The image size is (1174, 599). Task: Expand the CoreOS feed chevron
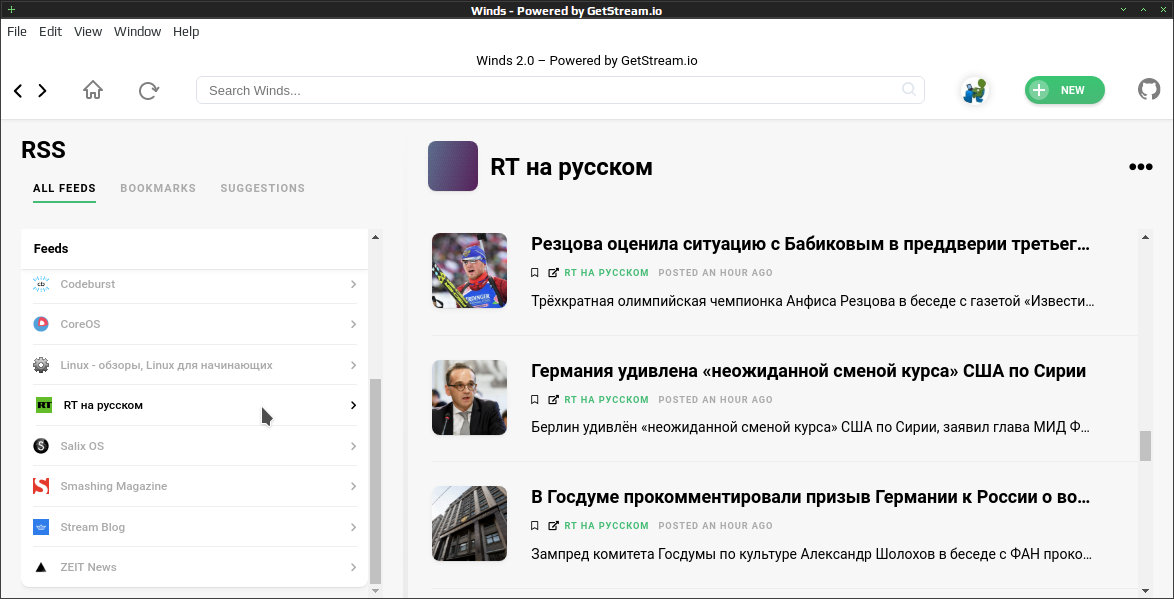353,324
